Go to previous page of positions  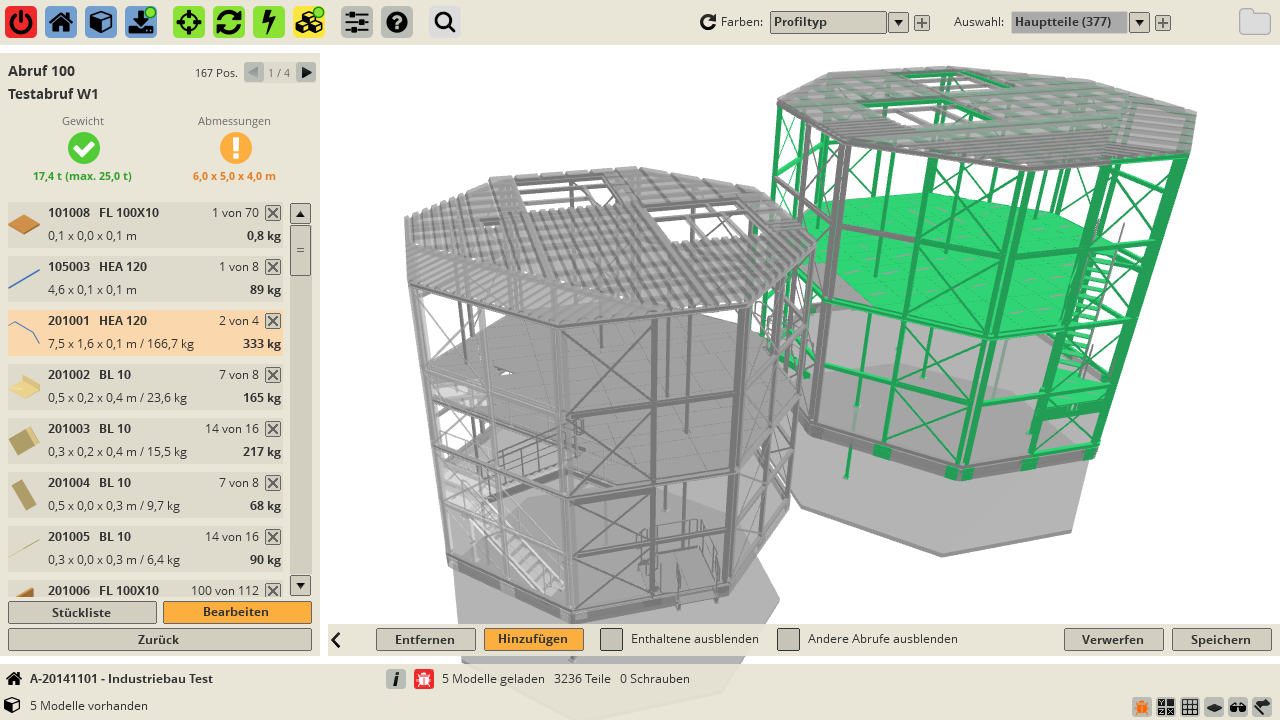pyautogui.click(x=254, y=72)
